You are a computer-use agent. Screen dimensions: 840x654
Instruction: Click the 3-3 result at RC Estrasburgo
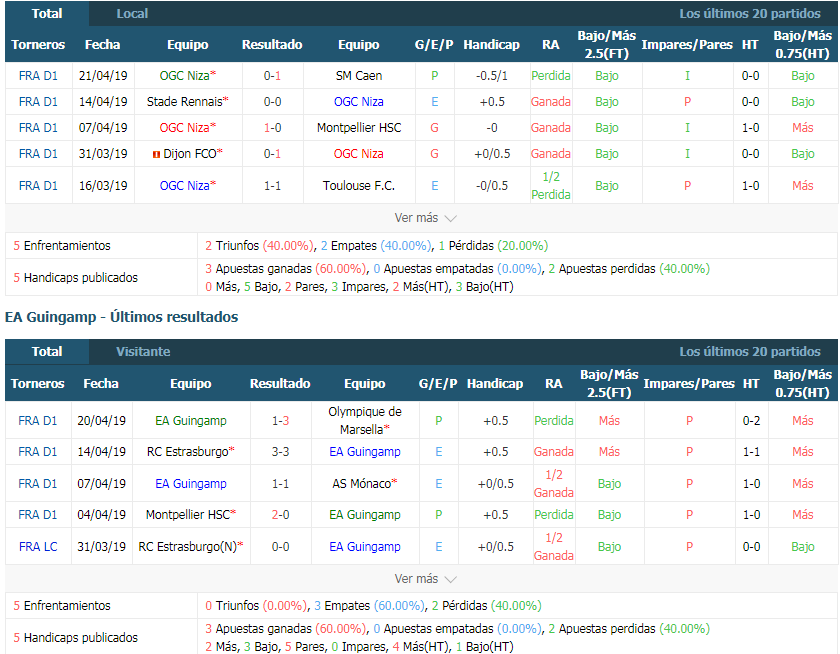click(x=280, y=452)
